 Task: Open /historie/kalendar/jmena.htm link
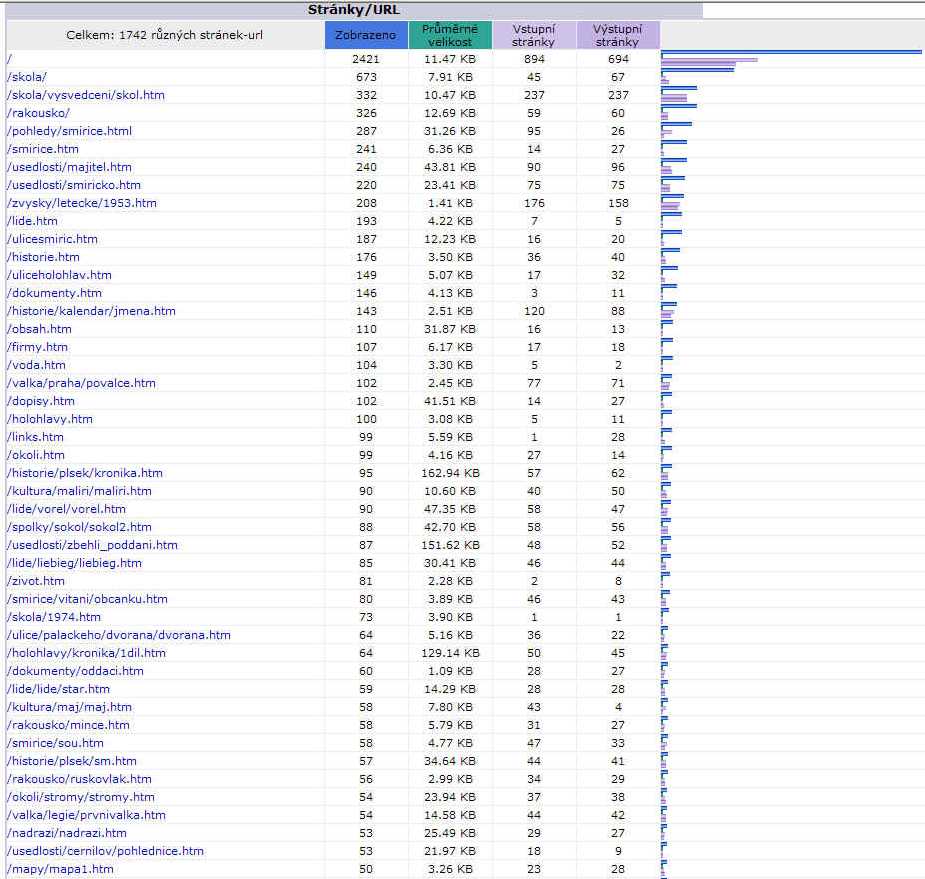pyautogui.click(x=91, y=311)
